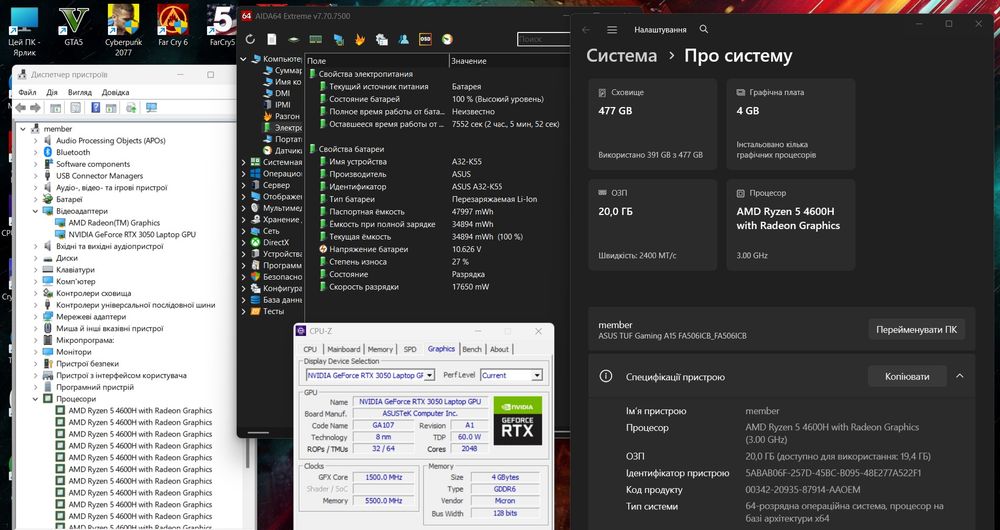Screen dimensions: 1000x530
Task: Select the Электропитание node in AIDA64 tree
Action: pyautogui.click(x=283, y=128)
